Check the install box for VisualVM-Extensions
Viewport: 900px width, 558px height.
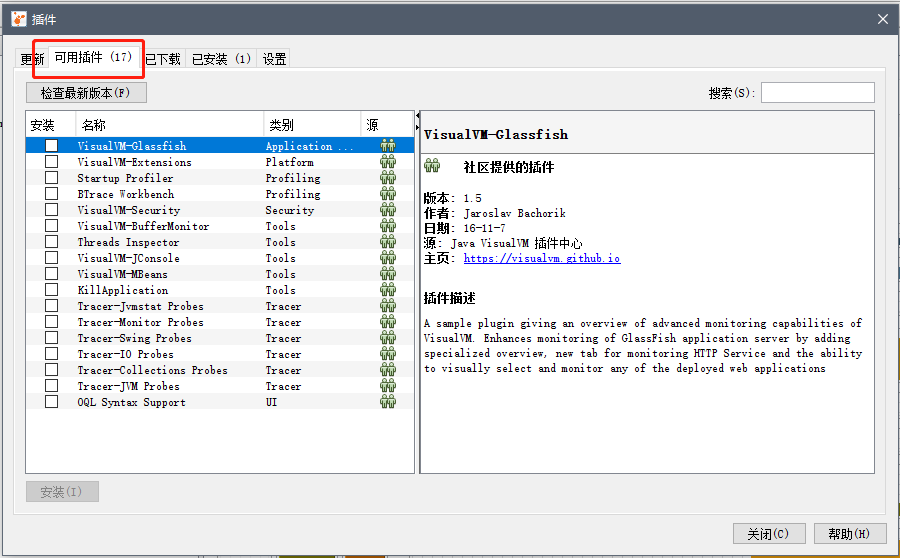52,162
